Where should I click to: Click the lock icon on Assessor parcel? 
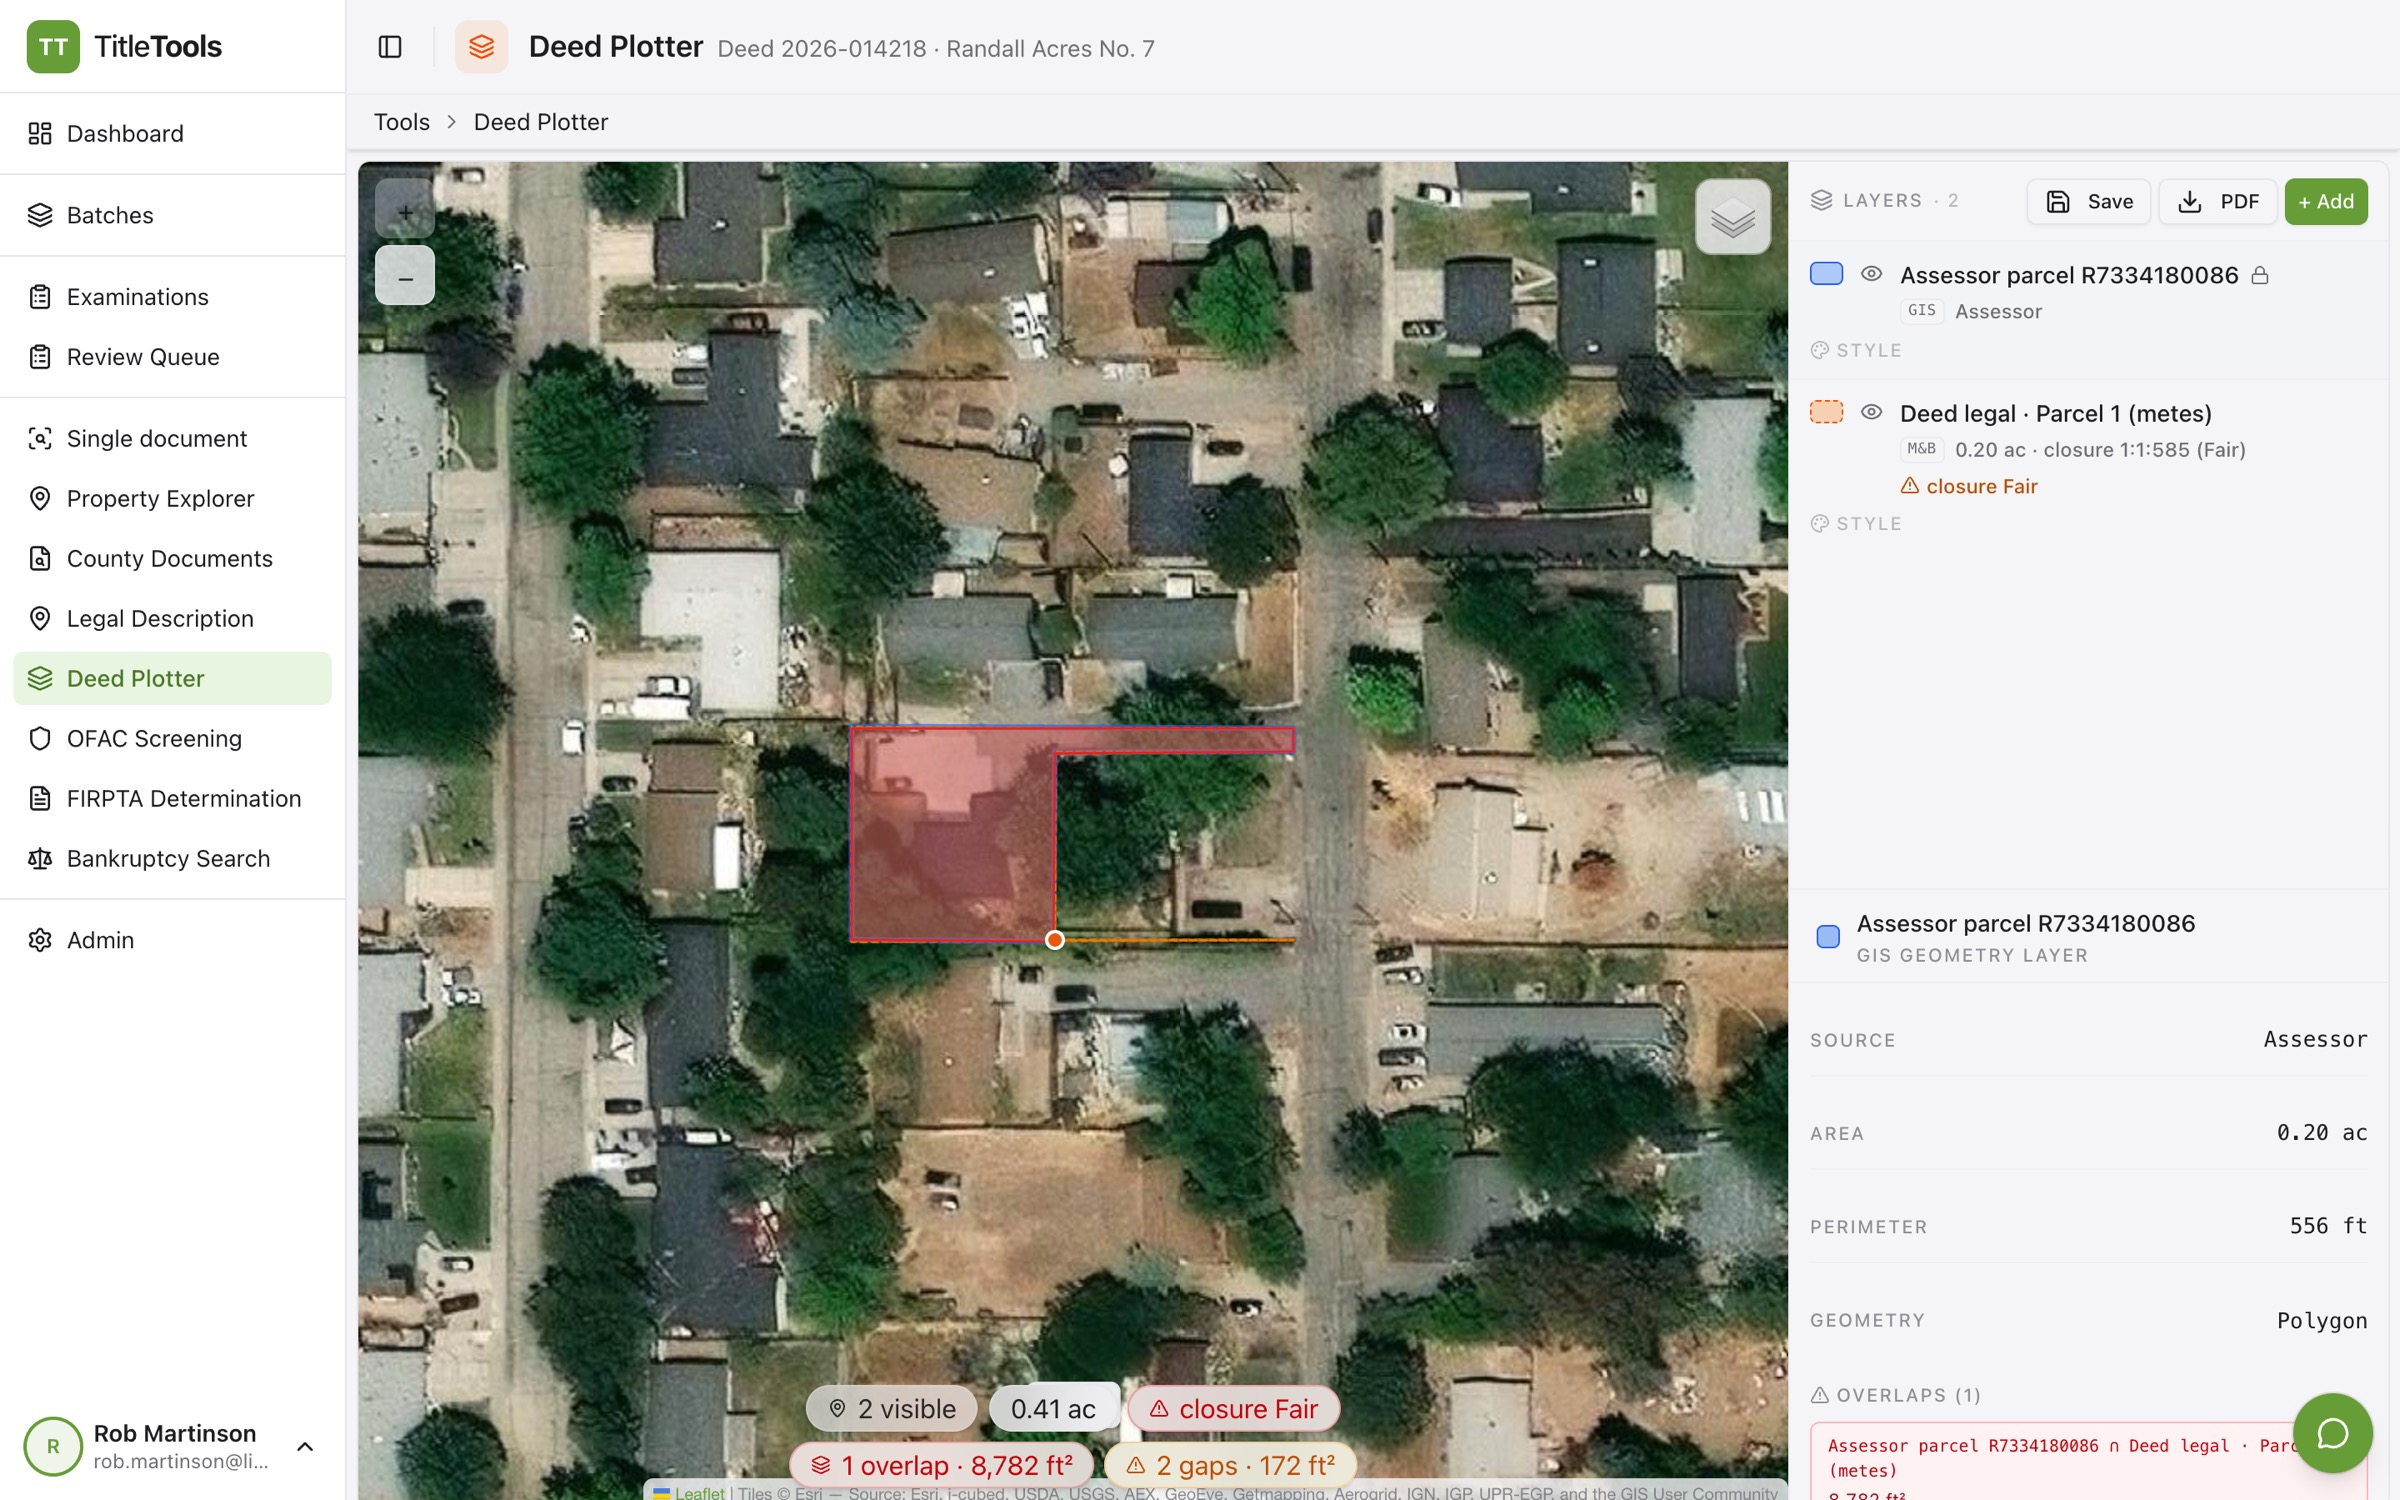[2260, 276]
